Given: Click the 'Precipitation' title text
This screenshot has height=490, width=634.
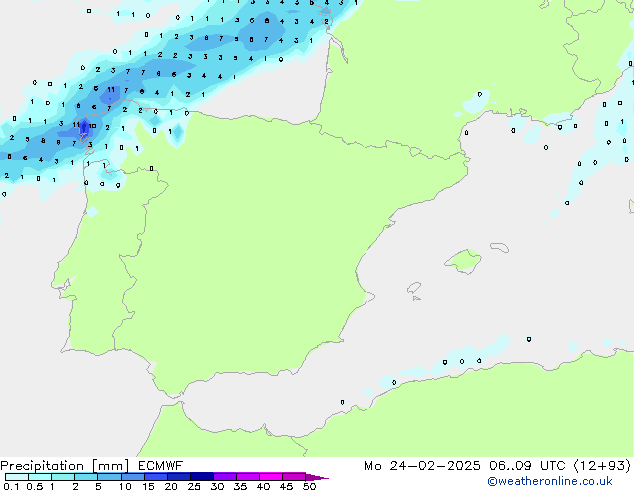Looking at the screenshot, I should 42,466.
